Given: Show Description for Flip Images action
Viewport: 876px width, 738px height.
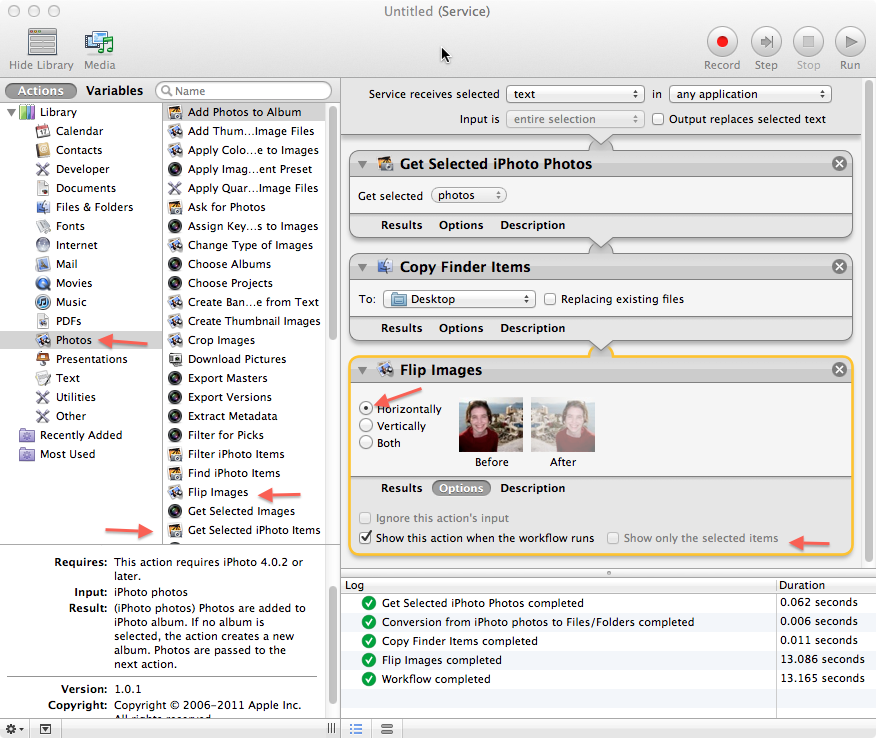Looking at the screenshot, I should (x=532, y=488).
